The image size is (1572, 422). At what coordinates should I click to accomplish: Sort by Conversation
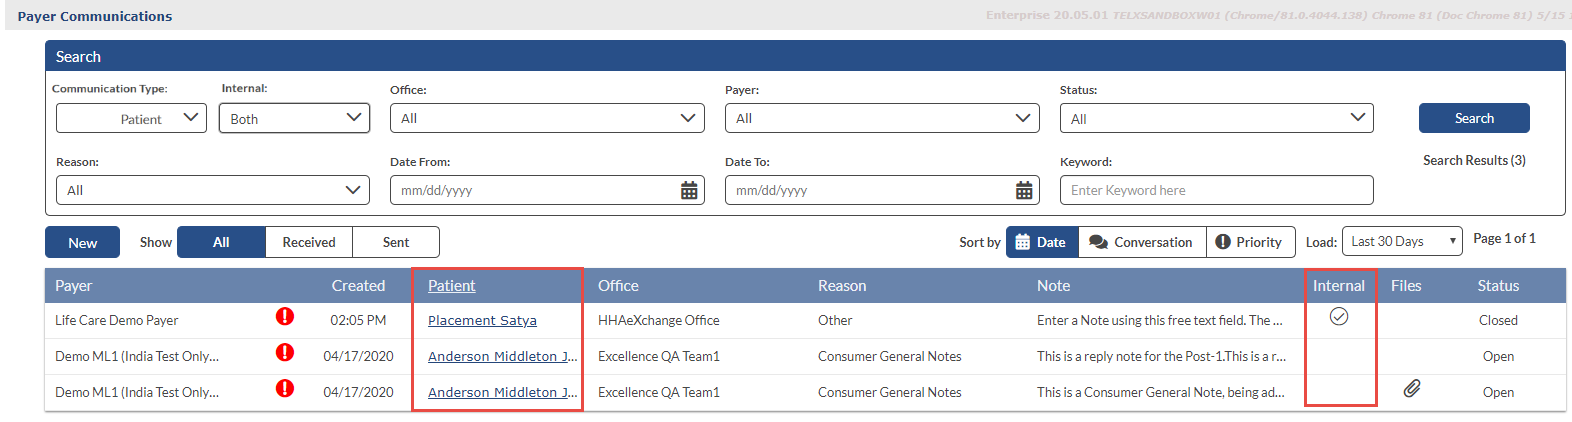[x=1141, y=242]
